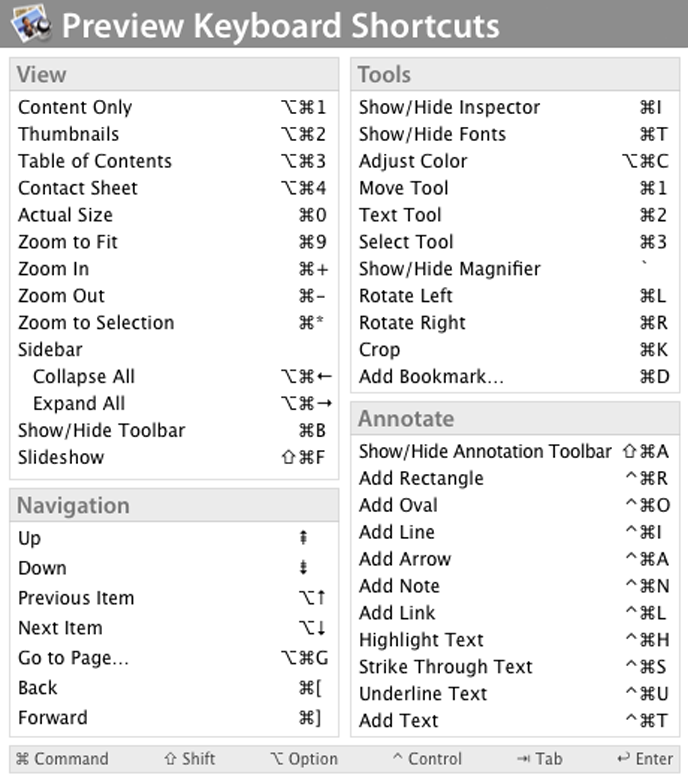Click the page-up symbol beside Up
Image resolution: width=688 pixels, height=781 pixels.
tap(303, 539)
